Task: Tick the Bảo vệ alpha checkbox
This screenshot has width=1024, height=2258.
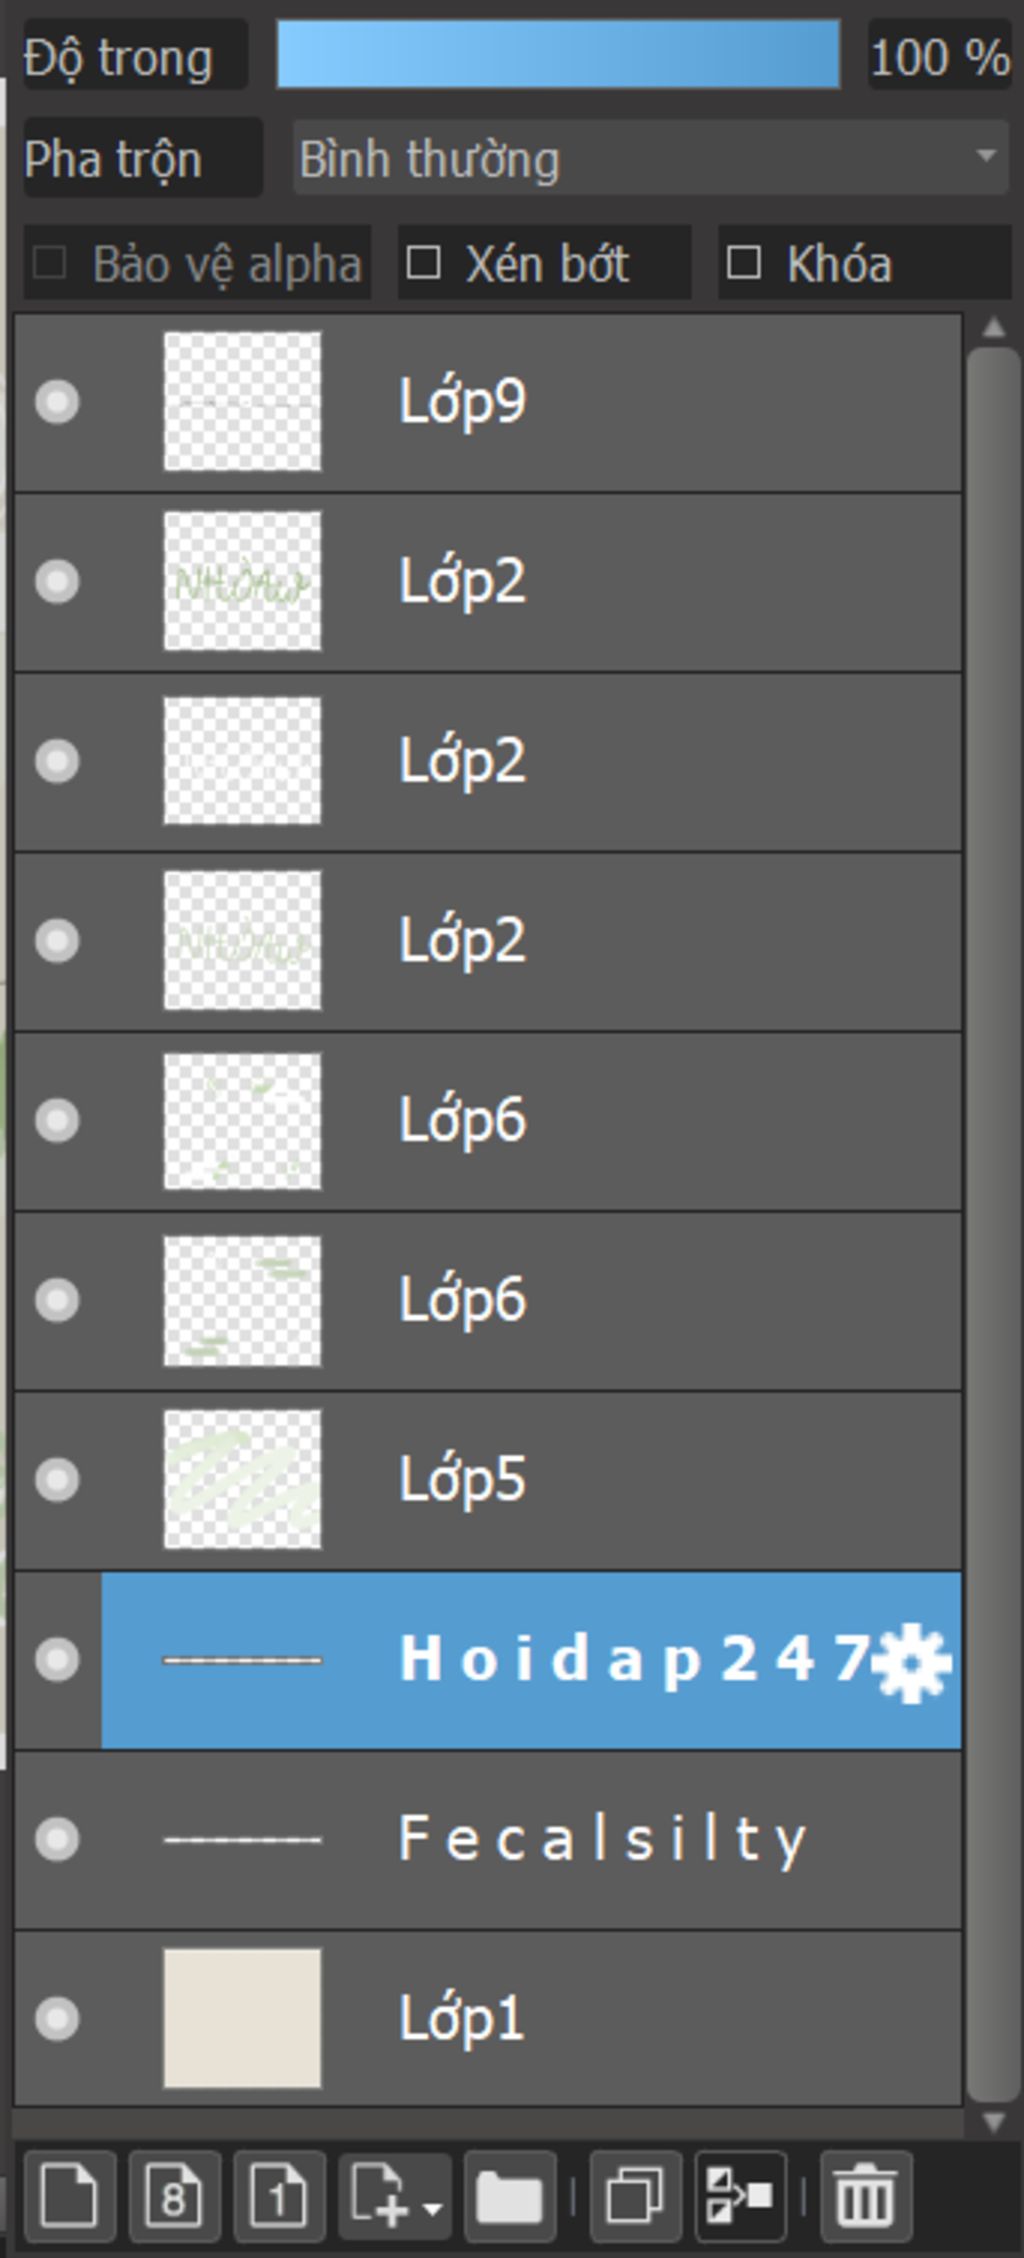Action: click(x=50, y=263)
